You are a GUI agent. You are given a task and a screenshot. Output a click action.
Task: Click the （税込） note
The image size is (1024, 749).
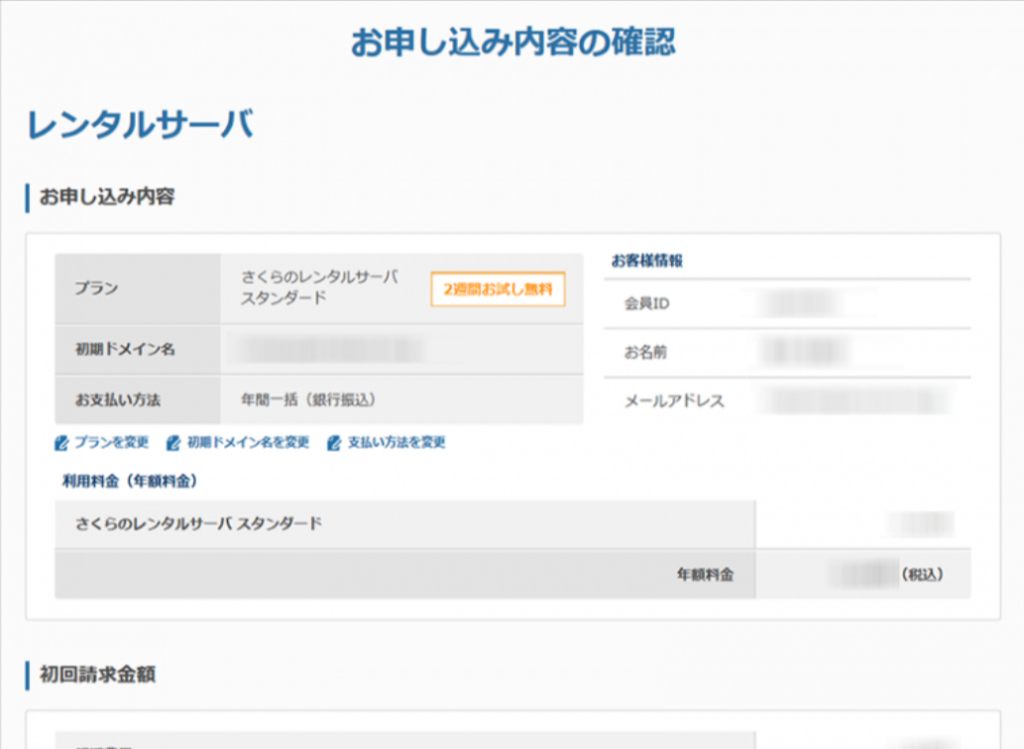click(x=923, y=575)
